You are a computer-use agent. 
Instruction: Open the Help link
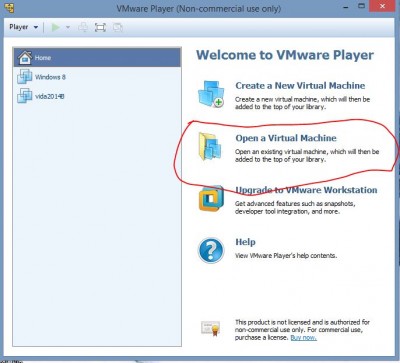click(245, 242)
